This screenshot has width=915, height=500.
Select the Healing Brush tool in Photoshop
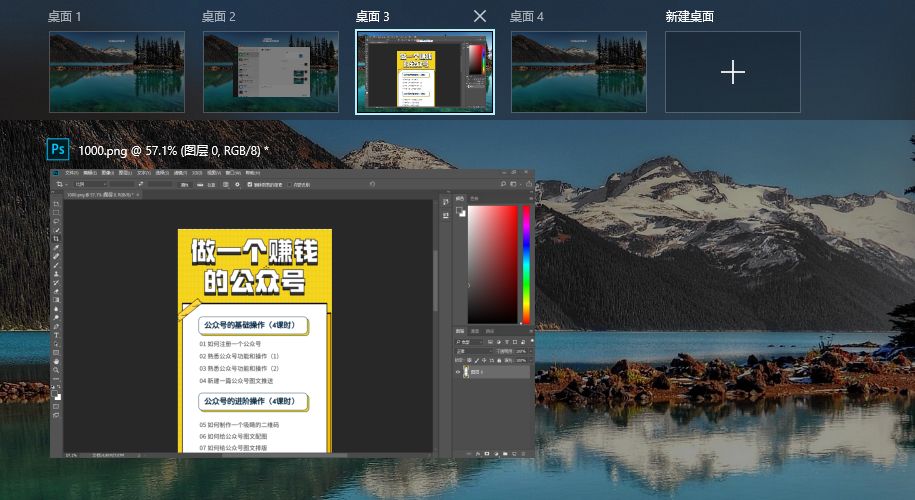tap(56, 256)
